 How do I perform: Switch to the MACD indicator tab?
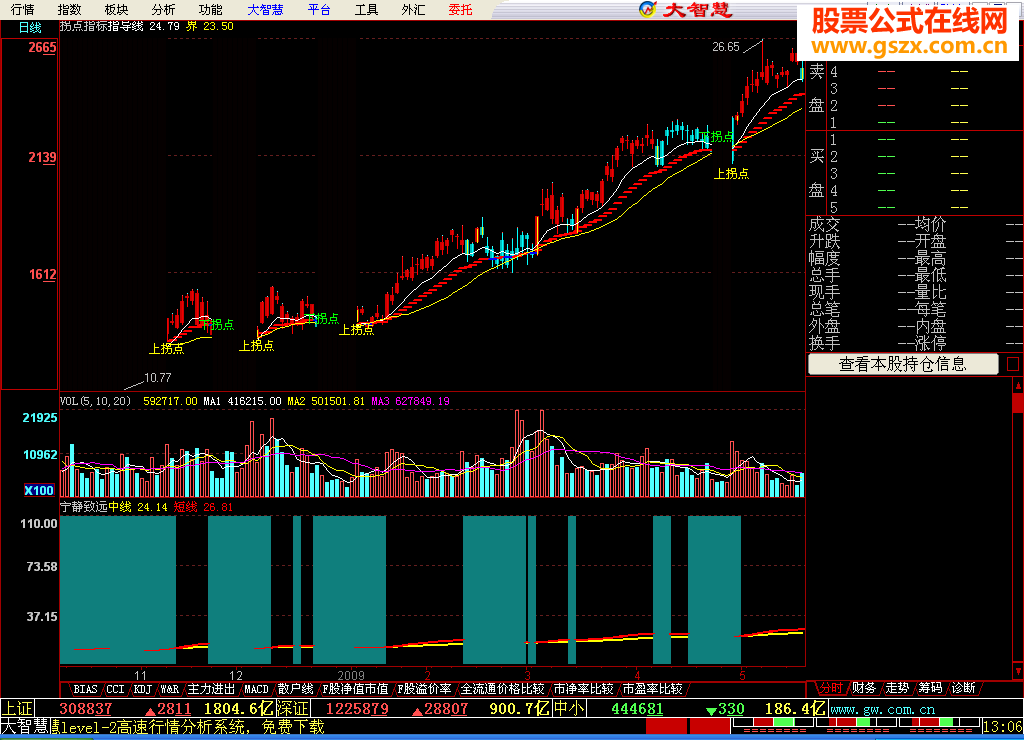point(256,689)
